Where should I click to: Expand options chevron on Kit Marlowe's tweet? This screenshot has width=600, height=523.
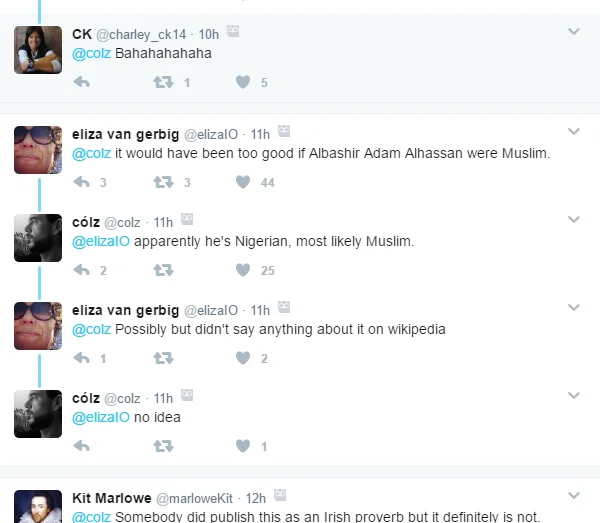coord(574,495)
